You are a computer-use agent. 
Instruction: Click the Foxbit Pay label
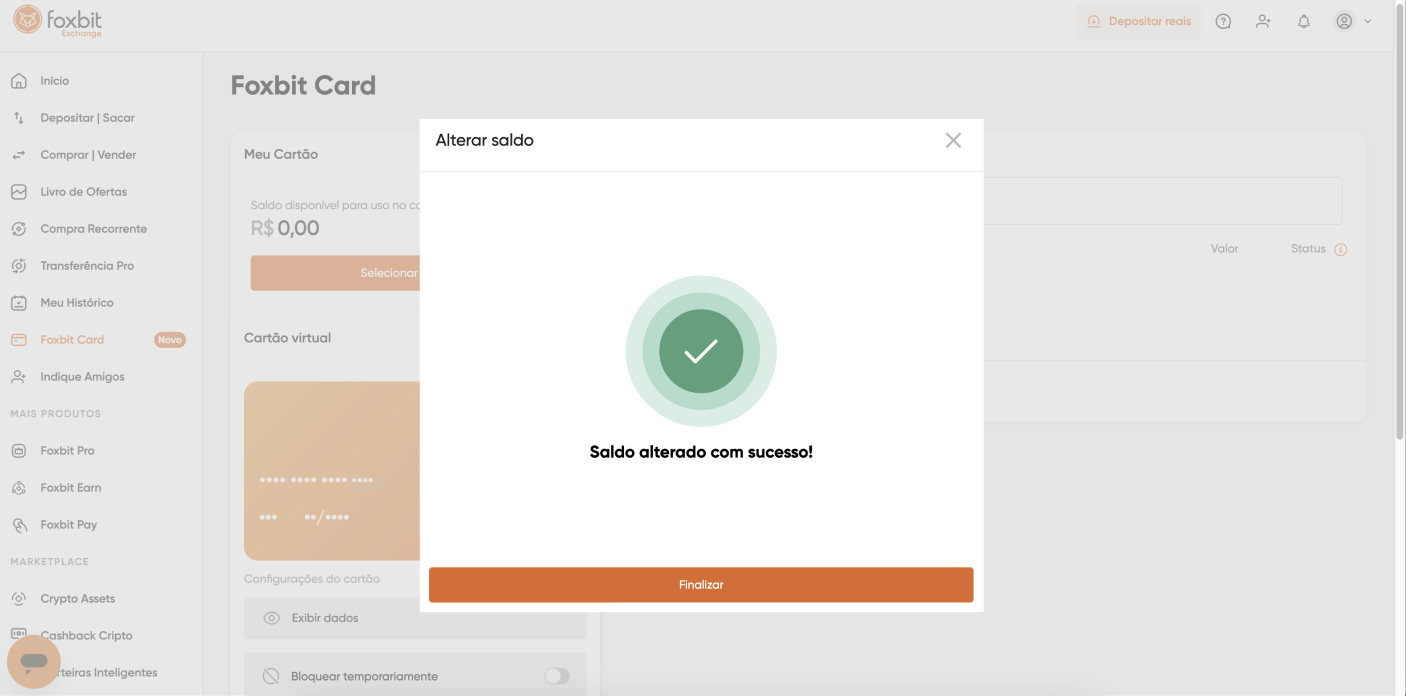[x=69, y=525]
